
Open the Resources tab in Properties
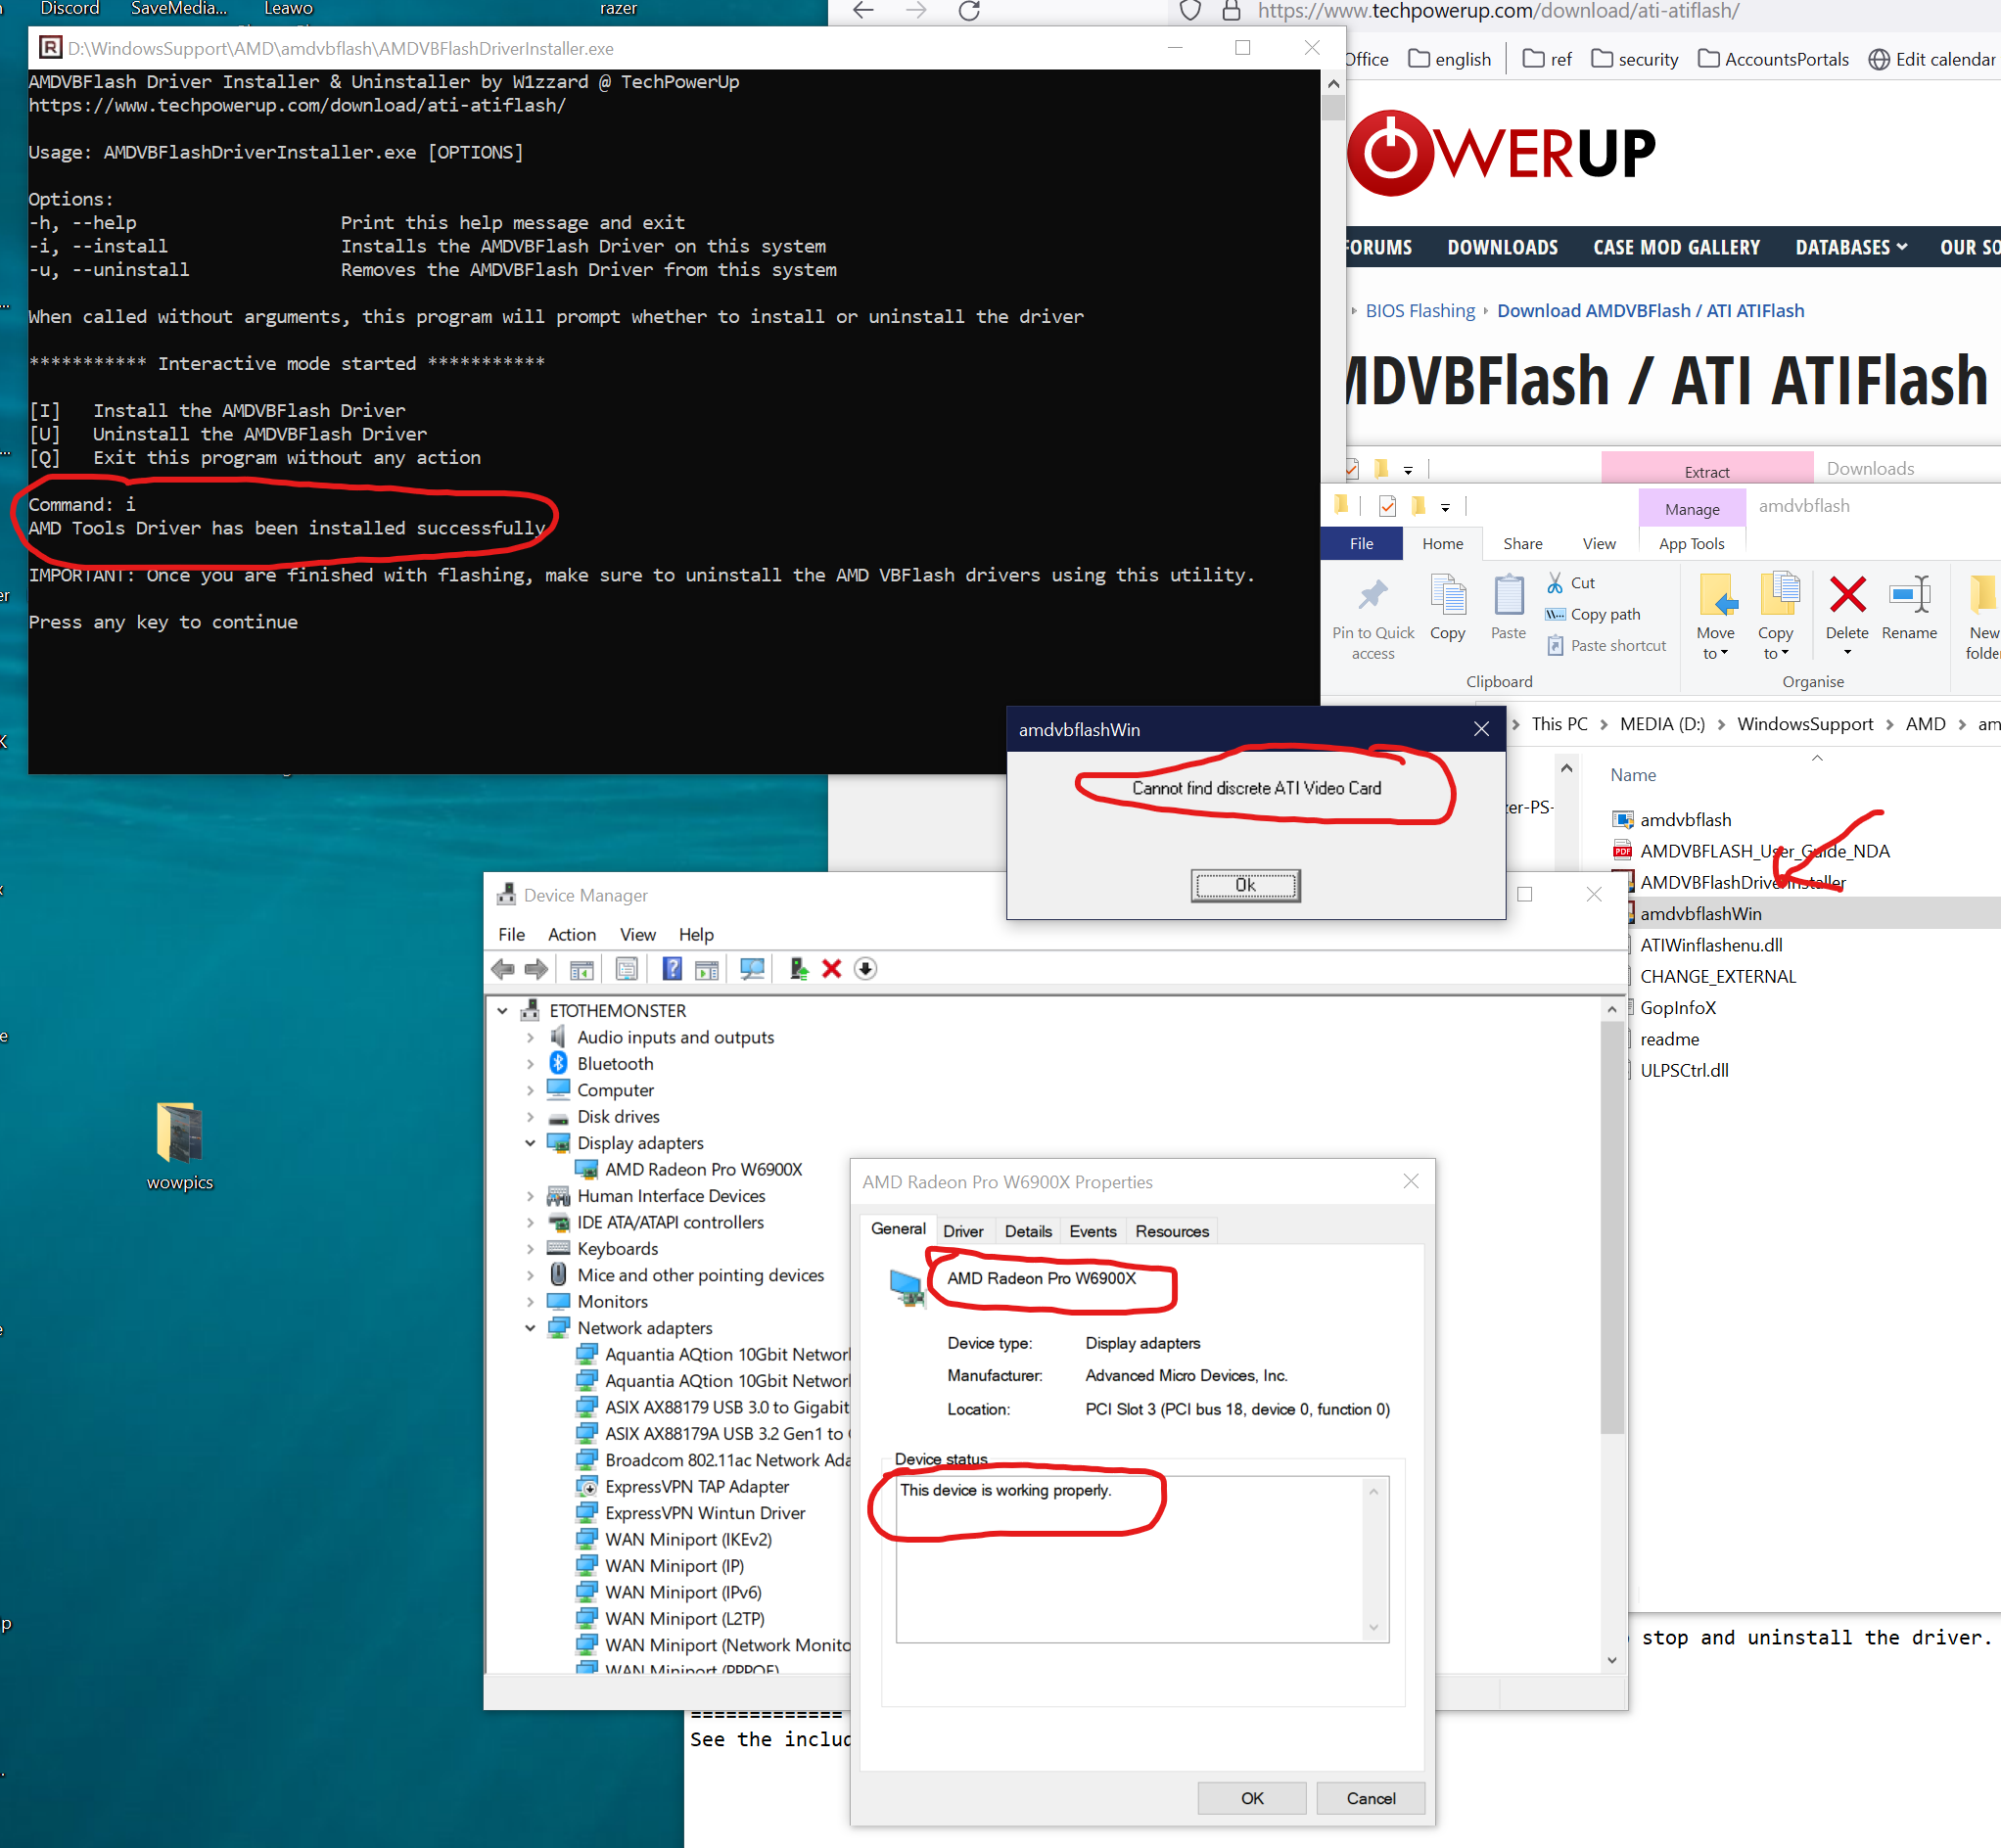coord(1171,1231)
